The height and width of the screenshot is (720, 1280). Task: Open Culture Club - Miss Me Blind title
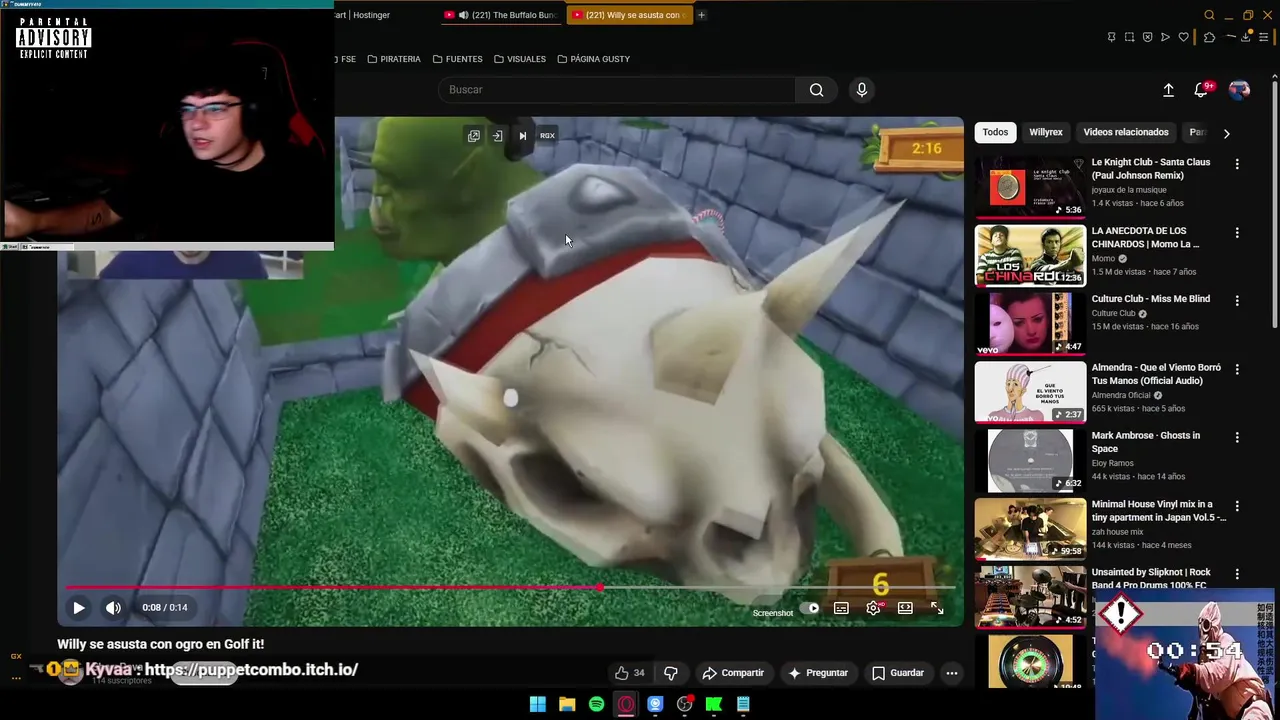[1151, 299]
